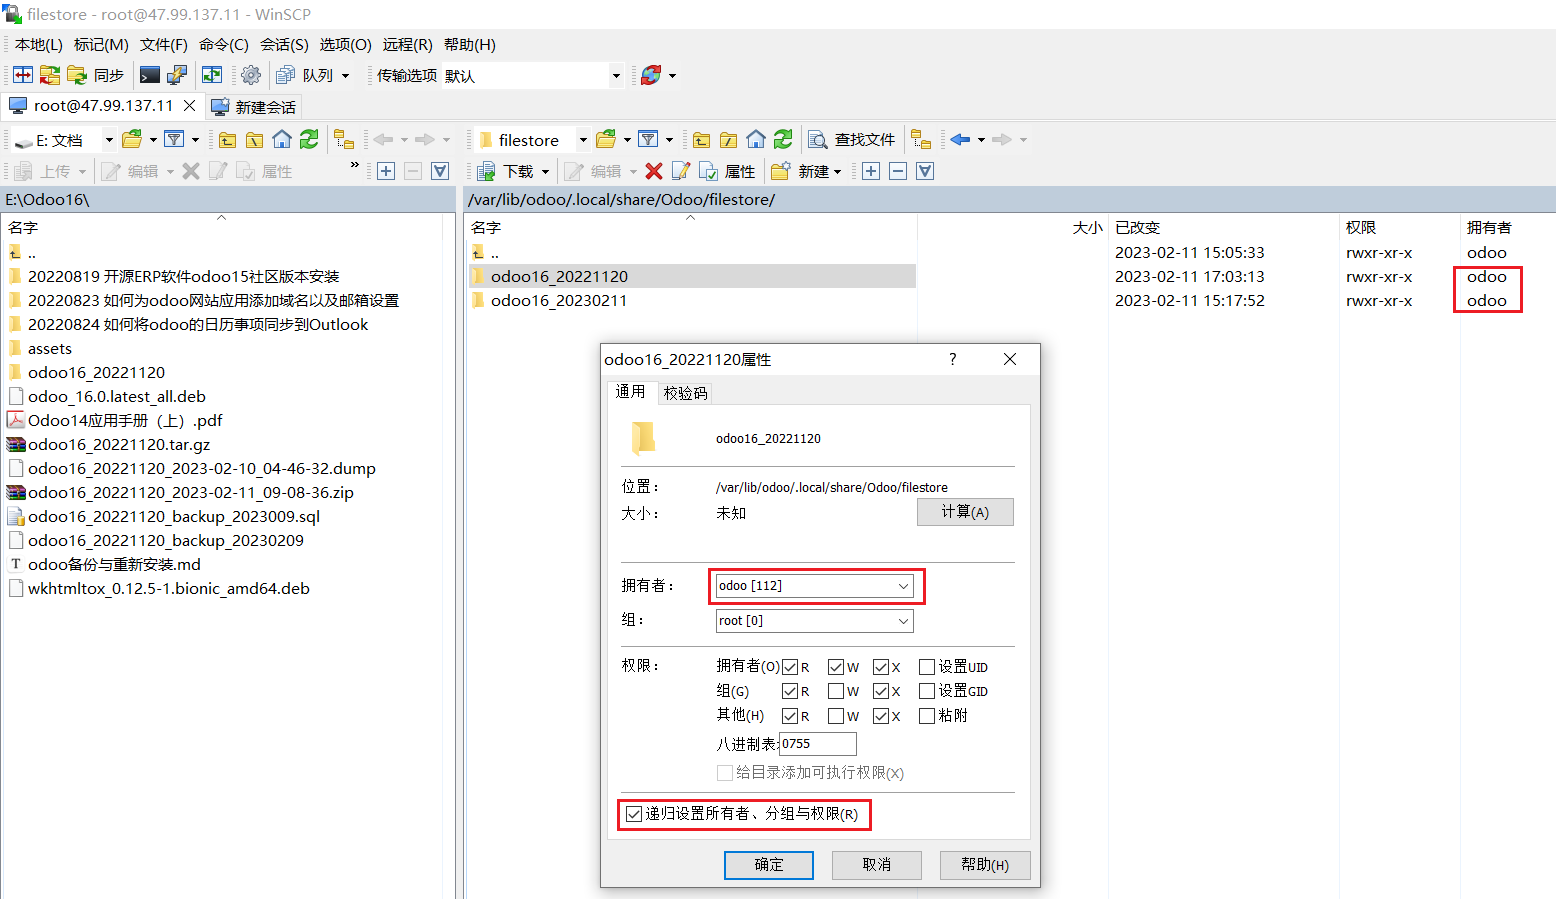Click the octal 0755 input field
This screenshot has width=1556, height=899.
pos(818,744)
